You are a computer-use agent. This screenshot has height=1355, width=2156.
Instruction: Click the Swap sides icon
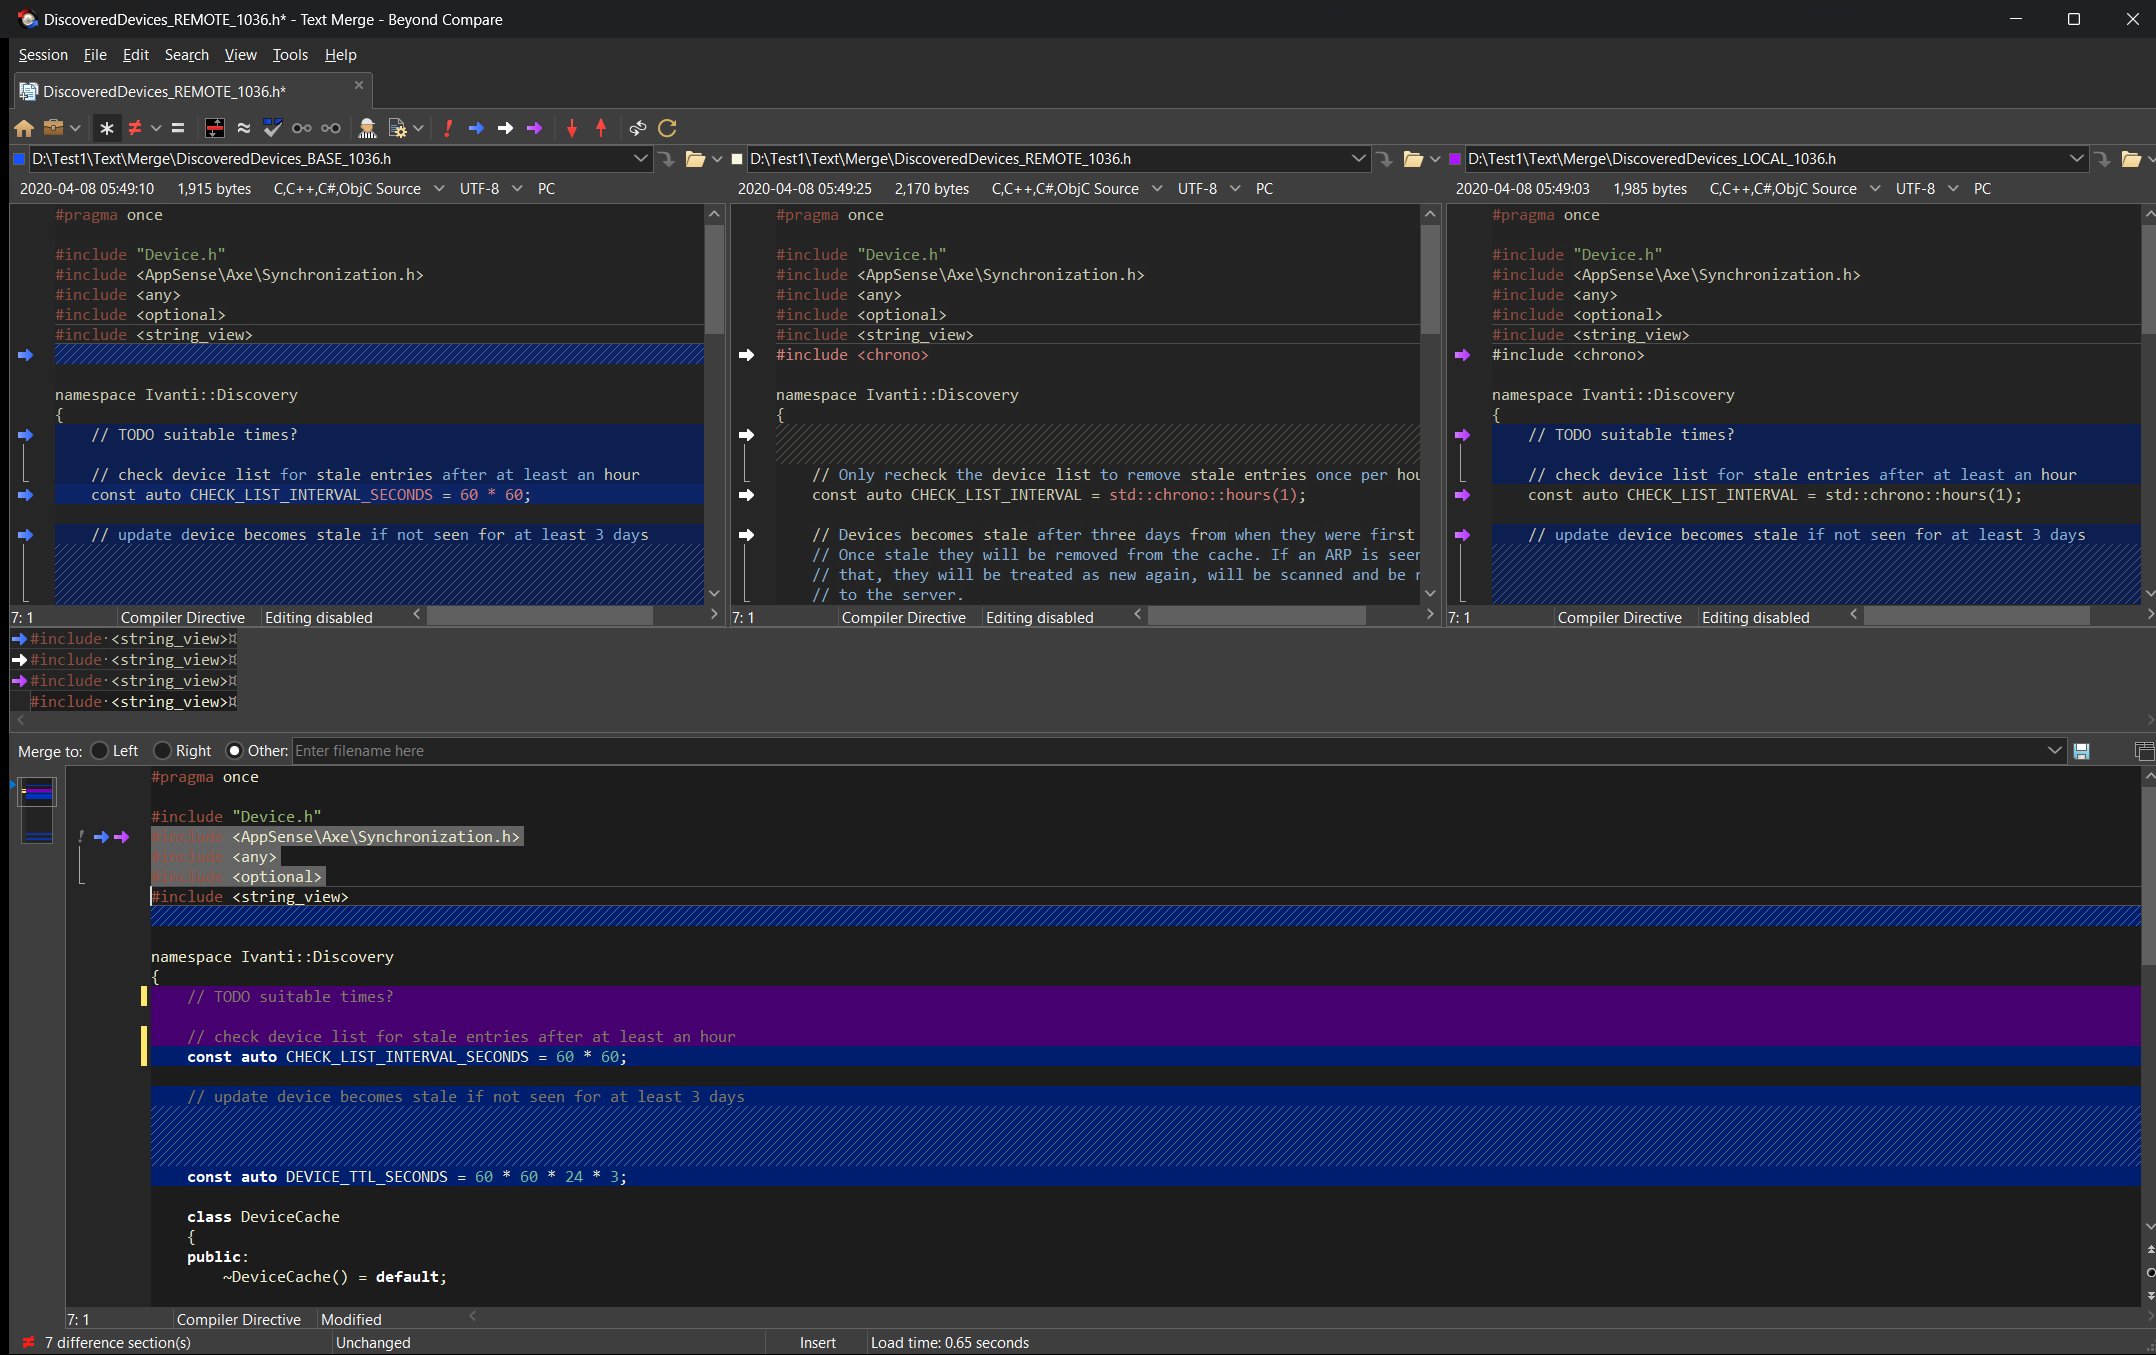[x=637, y=128]
